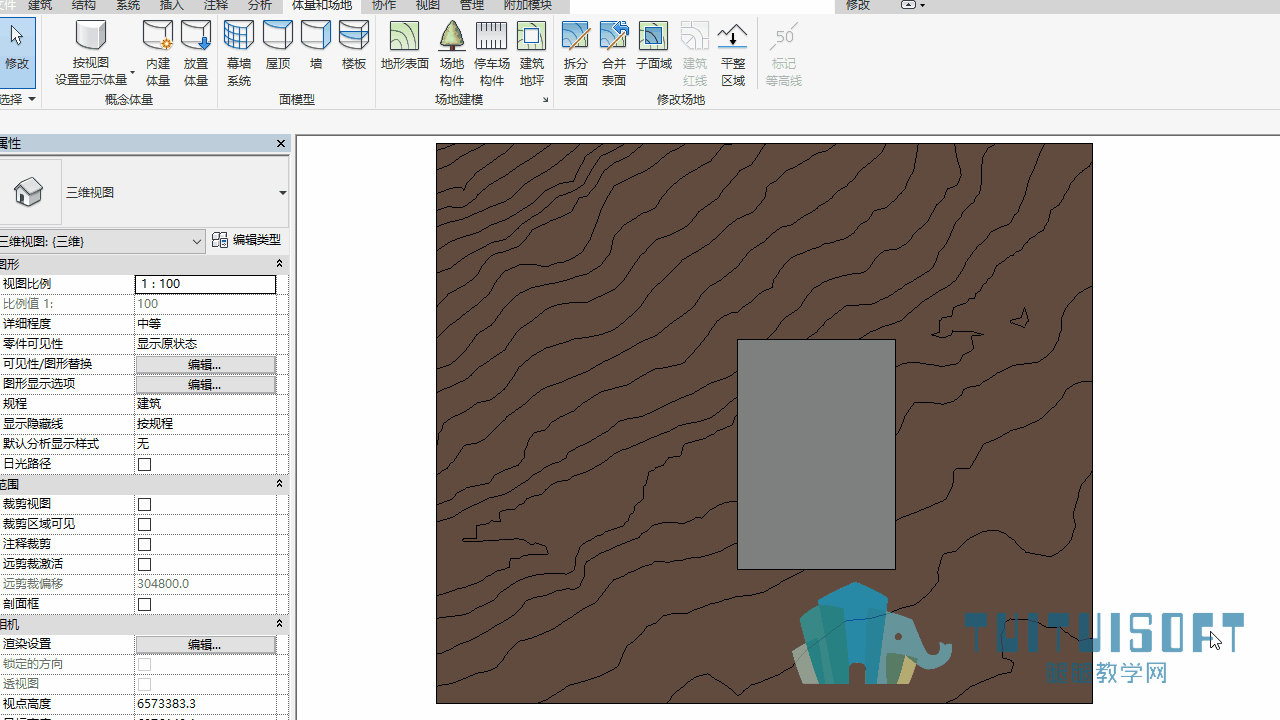Enable the 远剪裁激活 checkbox
Image resolution: width=1280 pixels, height=720 pixels.
tap(145, 564)
